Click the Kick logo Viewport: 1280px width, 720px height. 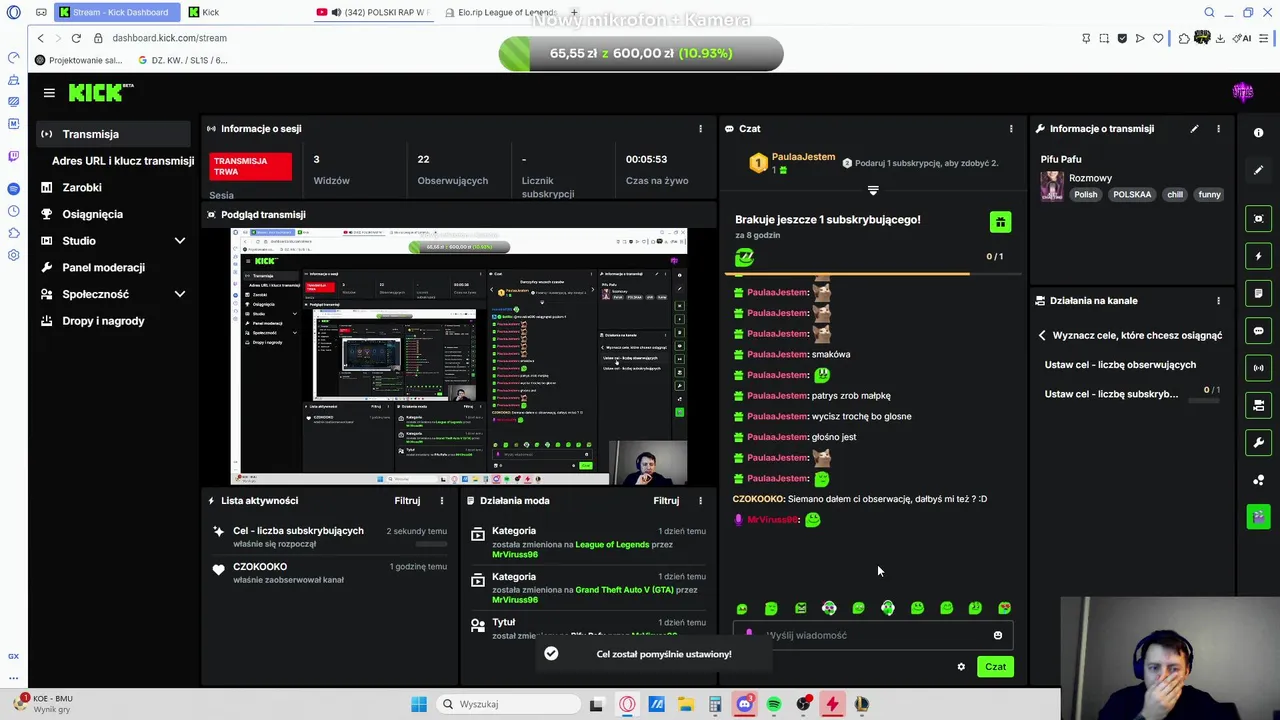pyautogui.click(x=100, y=93)
